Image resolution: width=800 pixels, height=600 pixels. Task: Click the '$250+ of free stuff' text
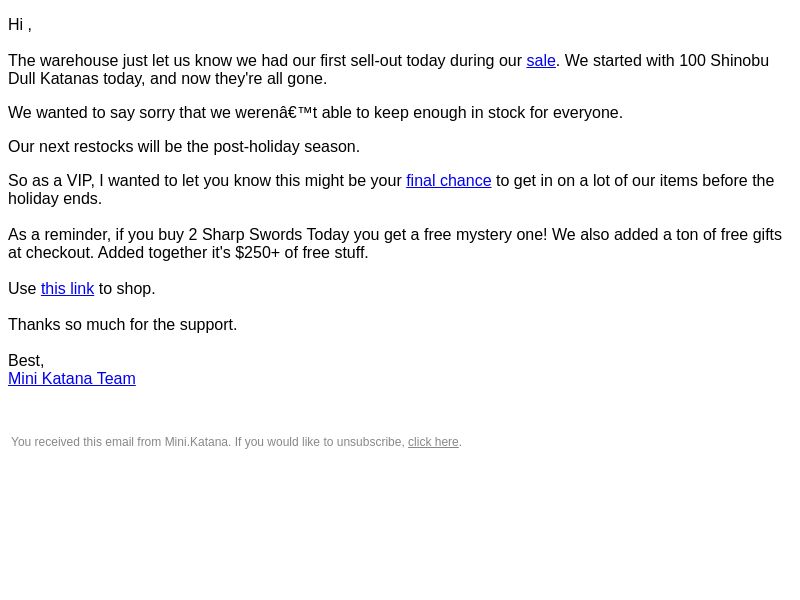(x=302, y=253)
